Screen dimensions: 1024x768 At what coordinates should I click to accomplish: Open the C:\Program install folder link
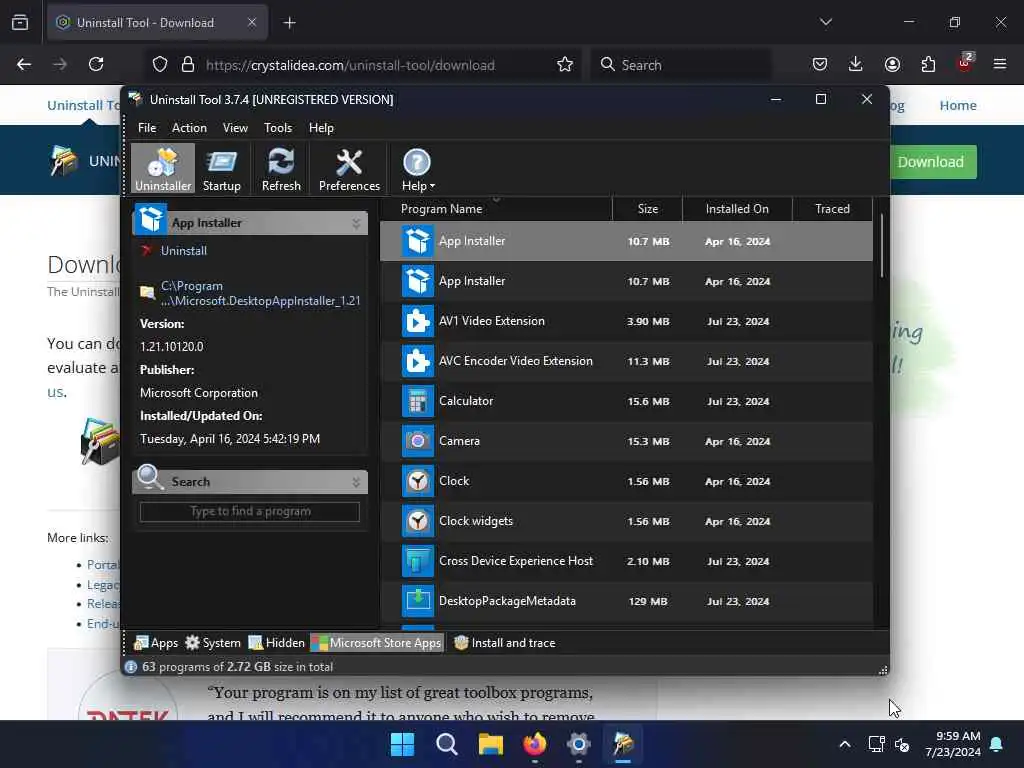(x=260, y=293)
